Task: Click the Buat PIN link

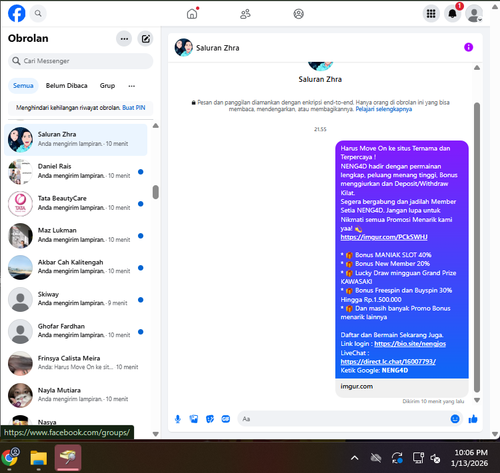Action: point(134,108)
